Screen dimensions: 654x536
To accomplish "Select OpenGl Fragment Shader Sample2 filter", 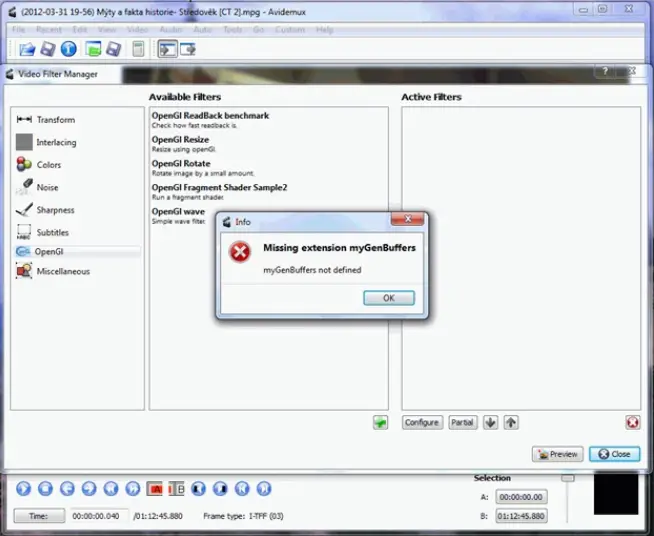I will point(269,192).
